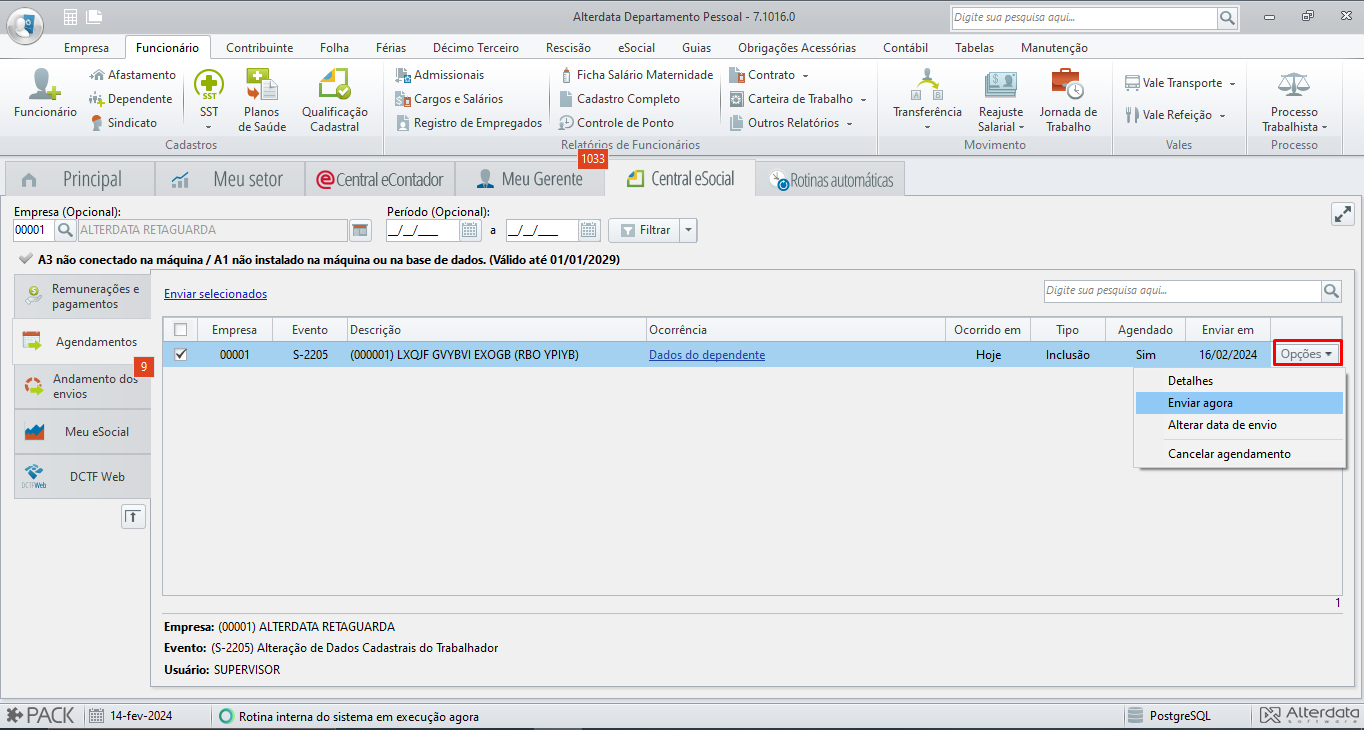Screen dimensions: 1364x730
Task: Choose Cancelar agendamento menu entry
Action: [x=1240, y=454]
